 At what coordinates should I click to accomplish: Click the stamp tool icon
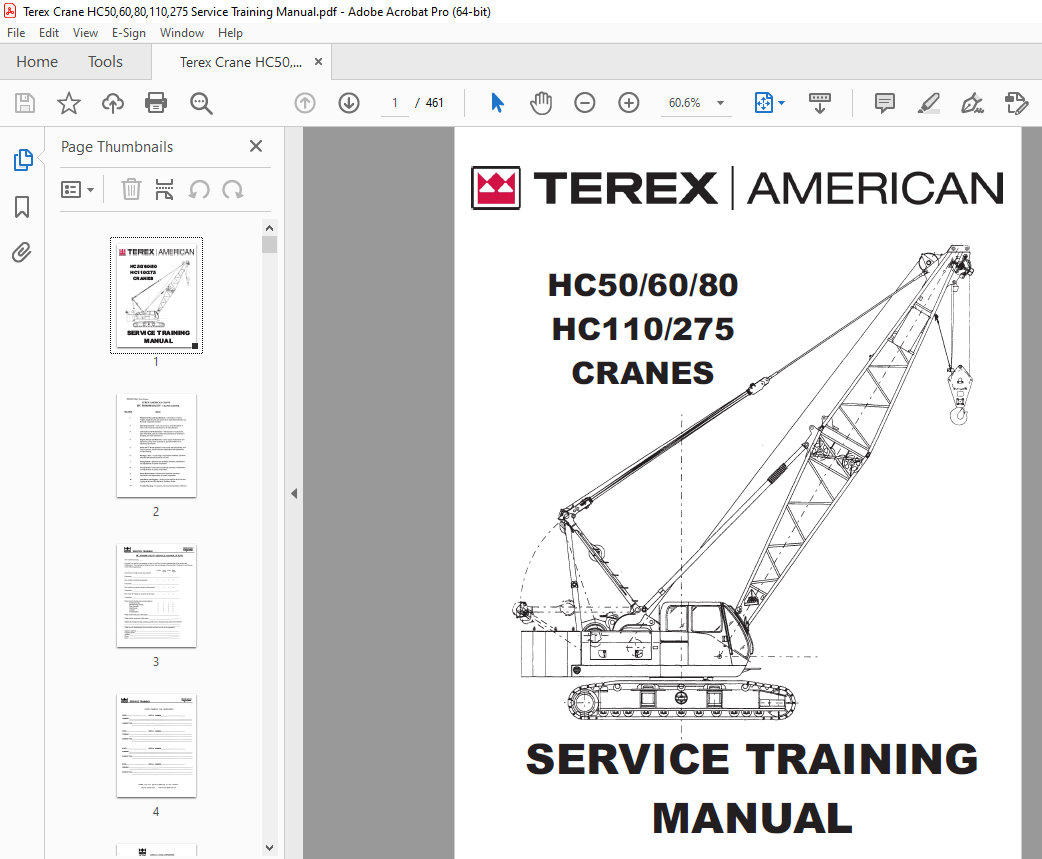coord(1016,103)
